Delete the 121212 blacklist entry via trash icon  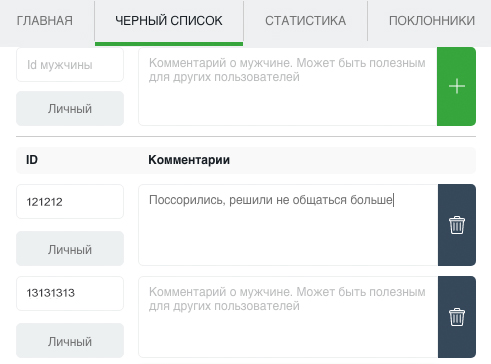(457, 225)
